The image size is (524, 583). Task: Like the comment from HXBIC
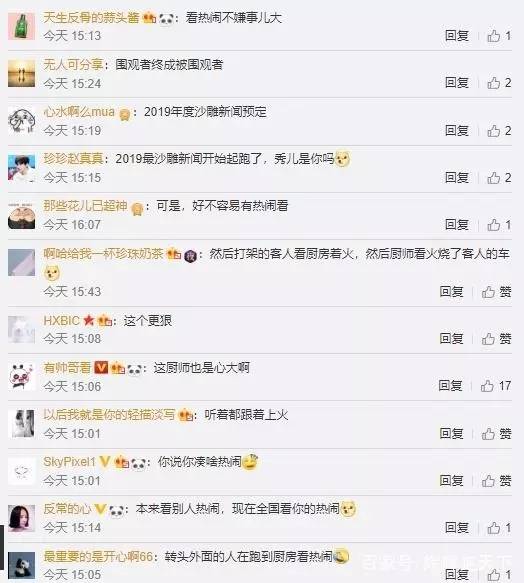[x=496, y=339]
